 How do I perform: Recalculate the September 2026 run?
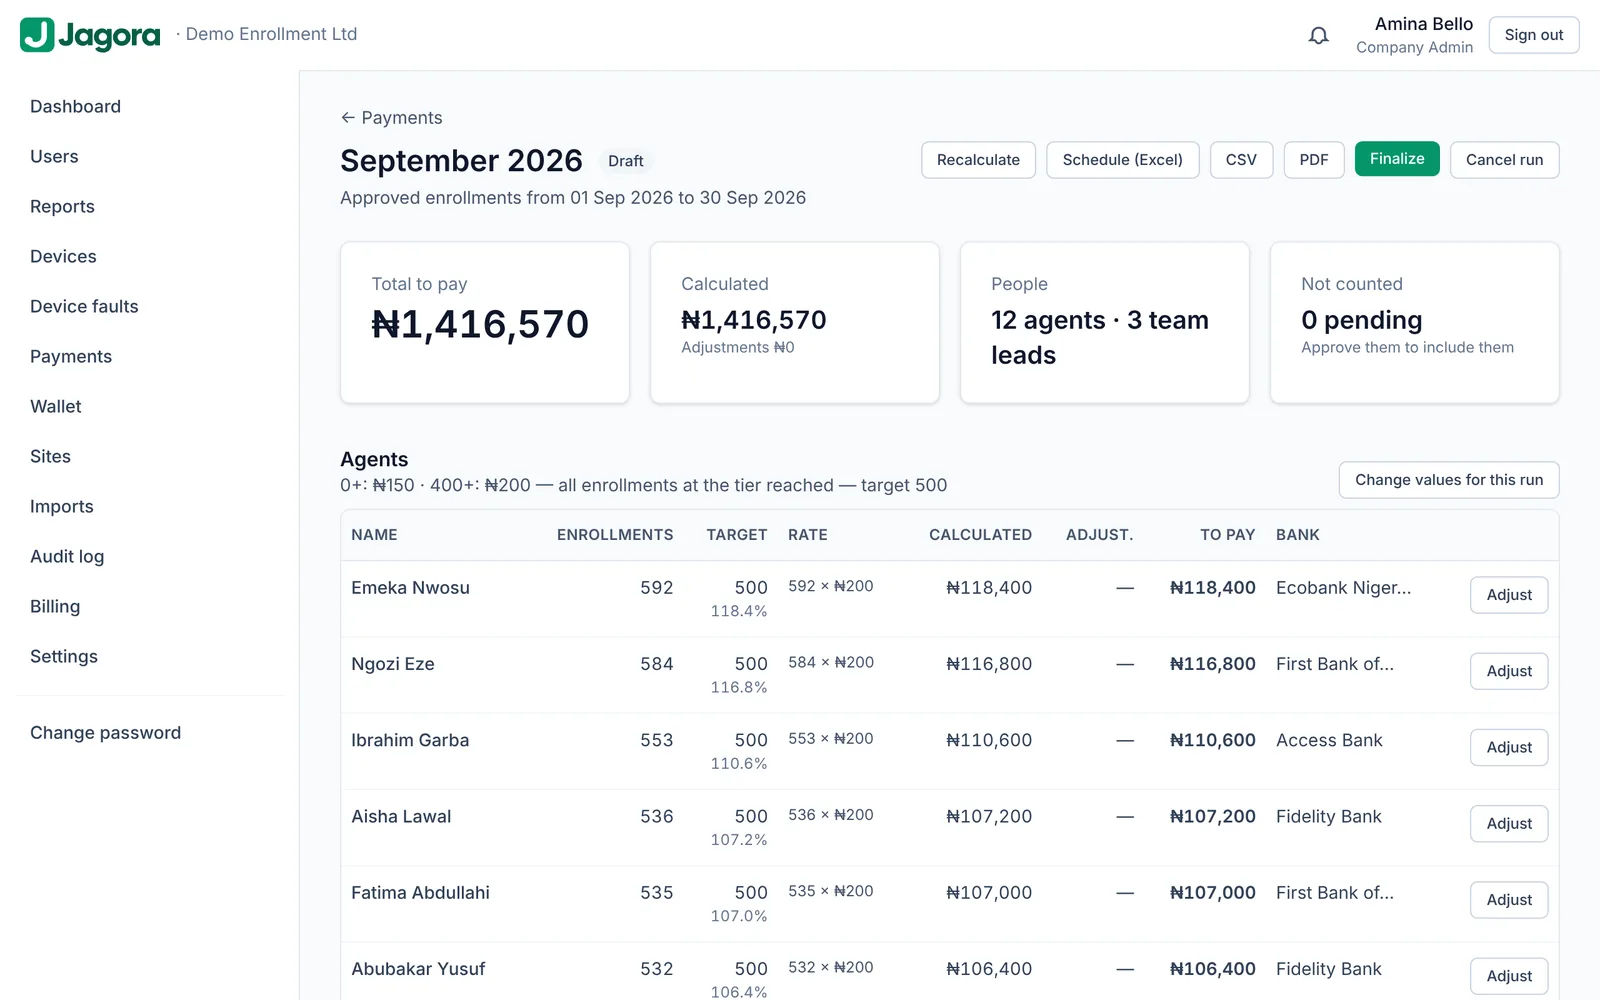click(978, 160)
